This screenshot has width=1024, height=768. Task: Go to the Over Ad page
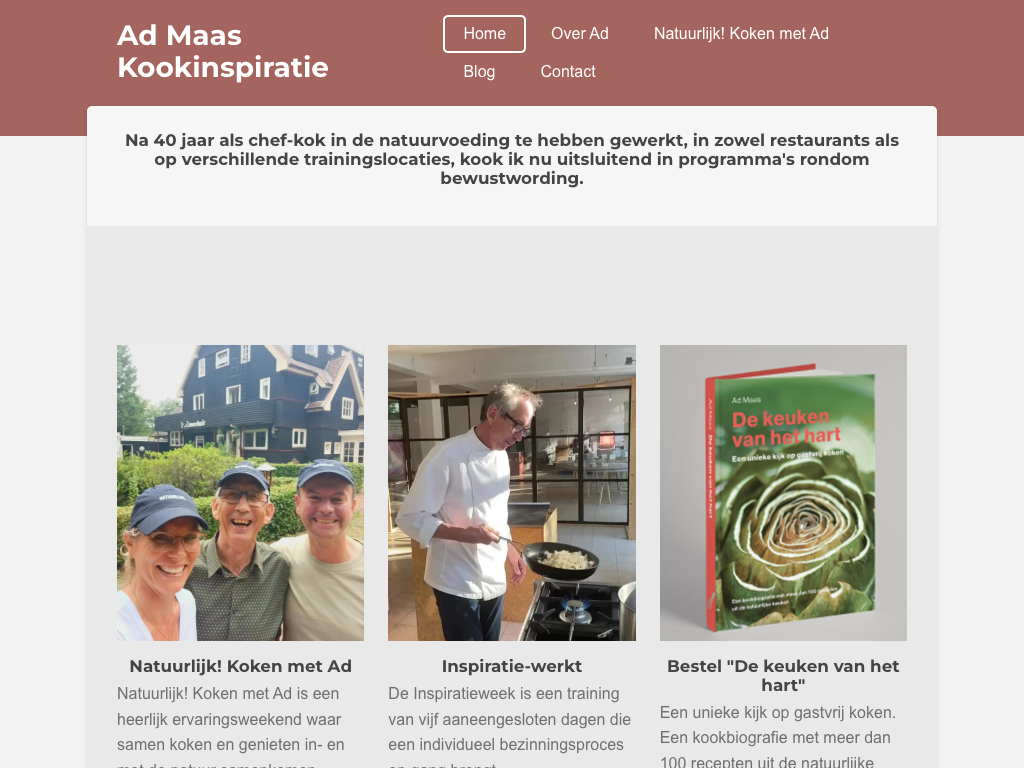pyautogui.click(x=579, y=34)
